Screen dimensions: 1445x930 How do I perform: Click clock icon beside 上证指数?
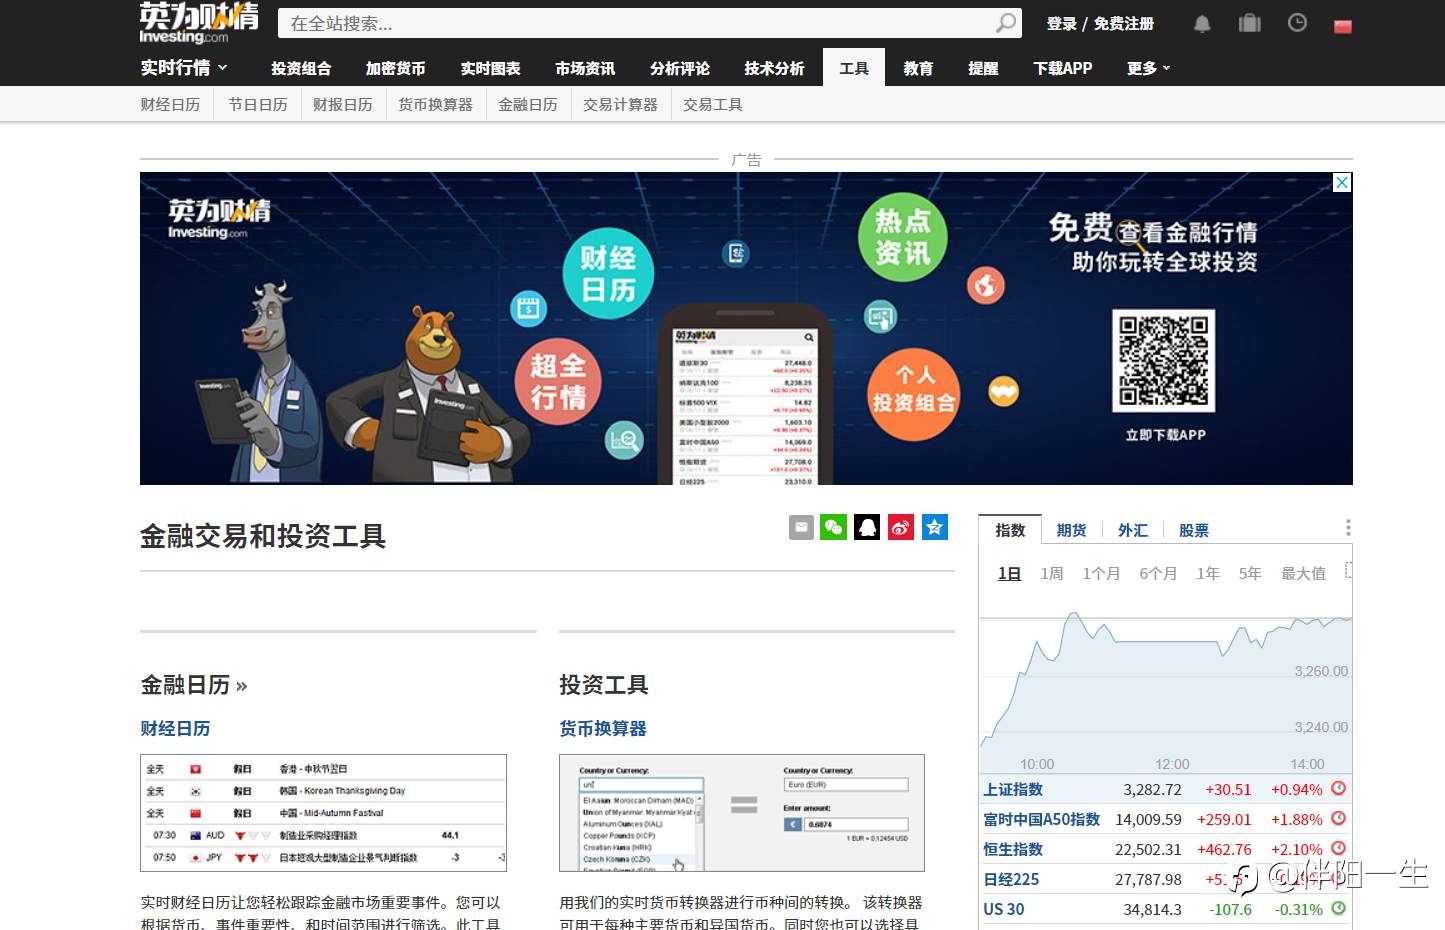click(1338, 788)
